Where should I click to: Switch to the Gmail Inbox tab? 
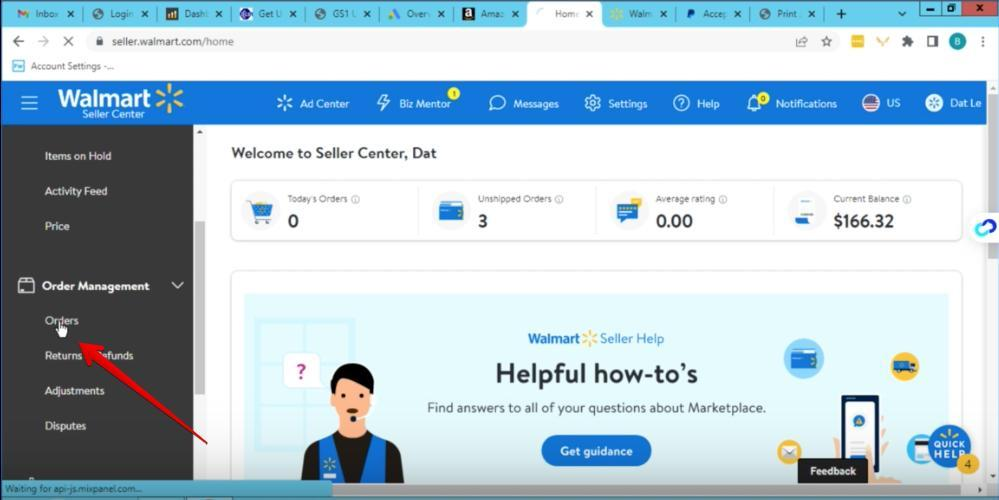[45, 14]
